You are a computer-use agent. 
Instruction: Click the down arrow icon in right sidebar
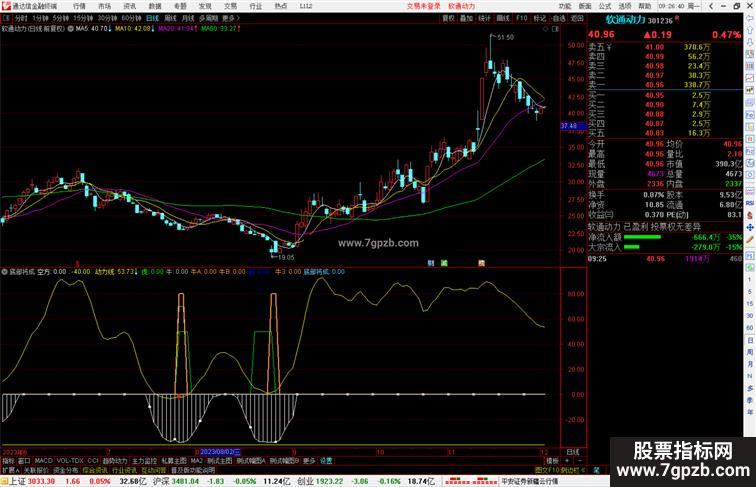[x=750, y=42]
